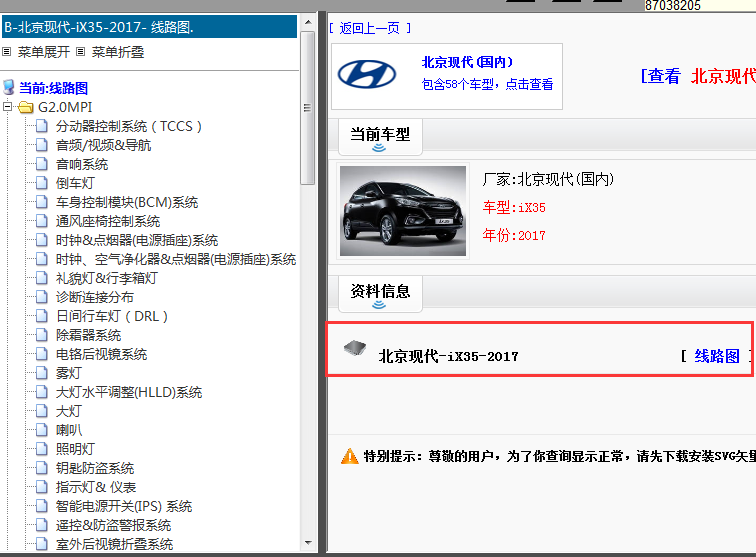Click document icon for 照明灯
Image resolution: width=756 pixels, height=557 pixels.
point(42,449)
